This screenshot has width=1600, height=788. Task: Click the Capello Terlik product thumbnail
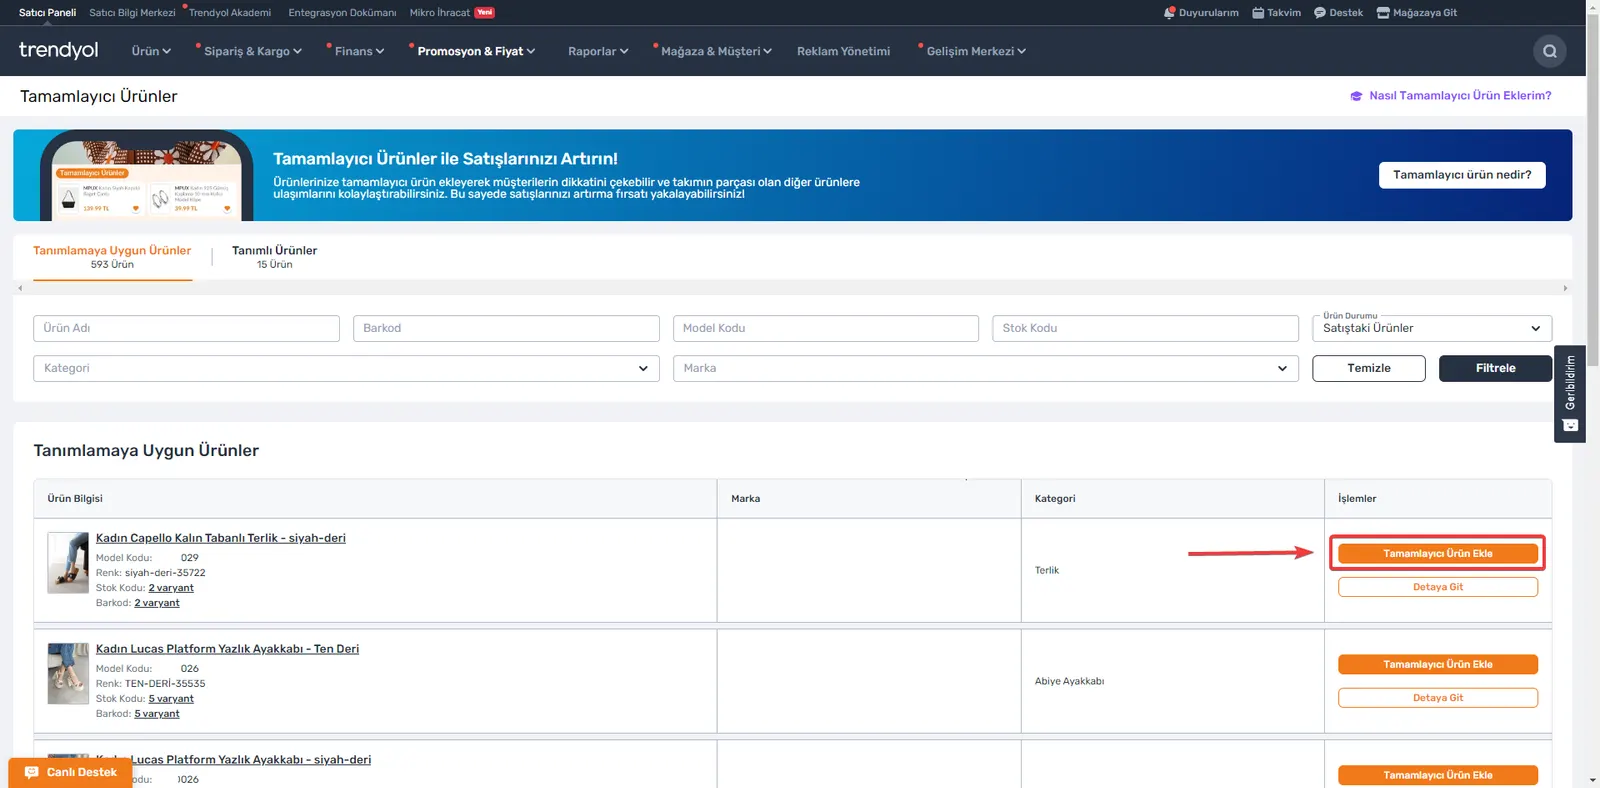click(68, 563)
